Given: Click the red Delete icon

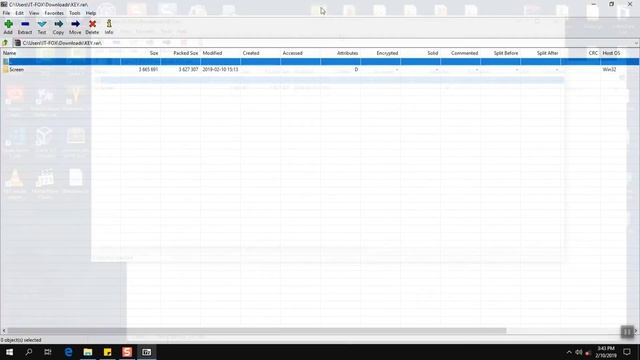Looking at the screenshot, I should point(92,24).
